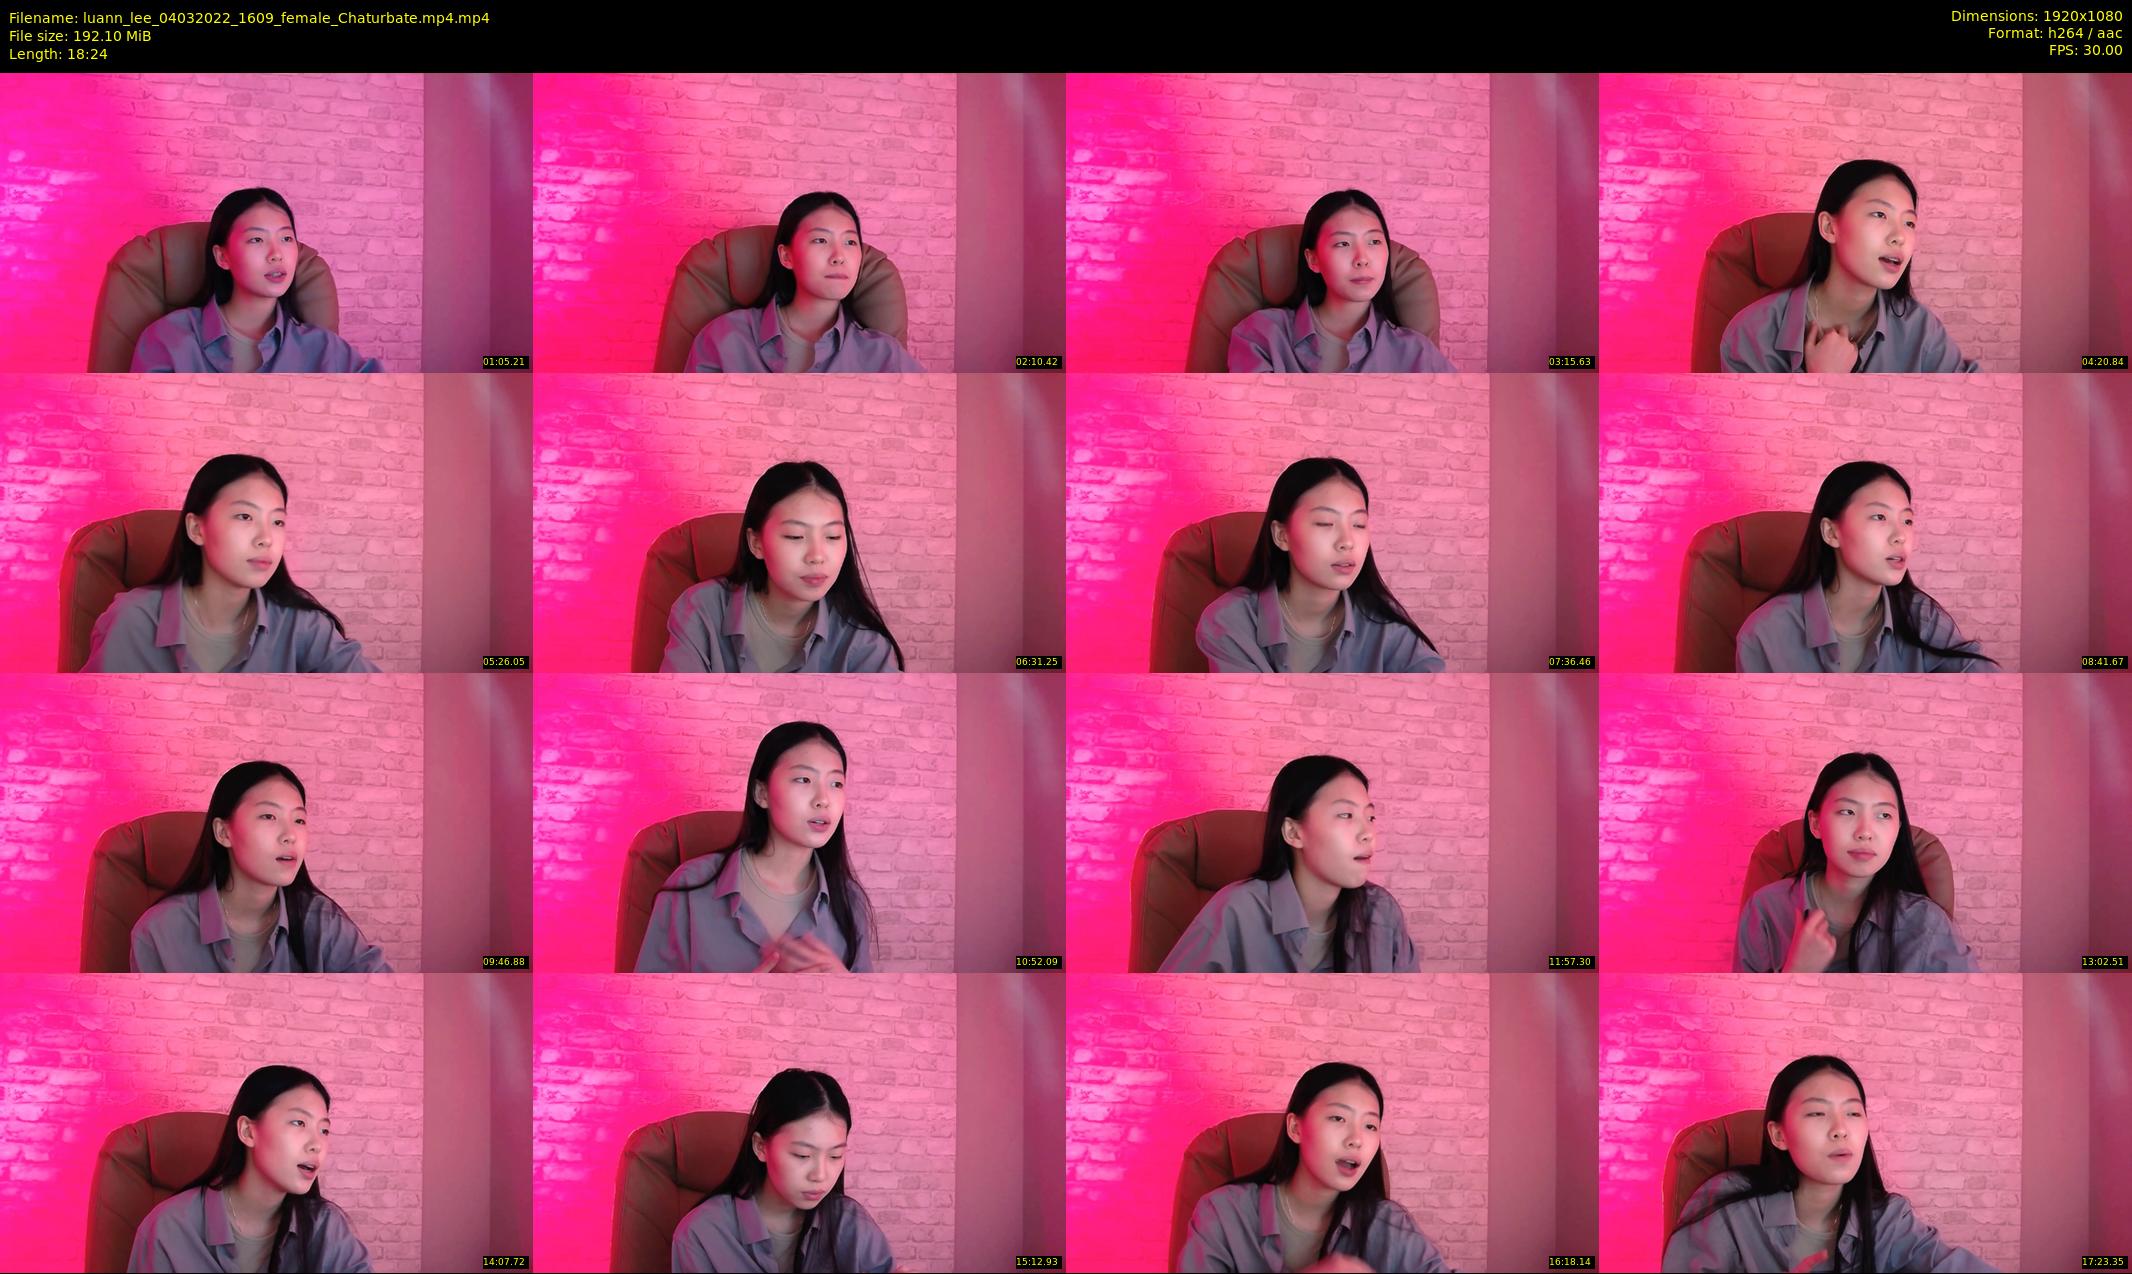
Task: Open the frame marked 03:15.63
Action: (x=1332, y=222)
